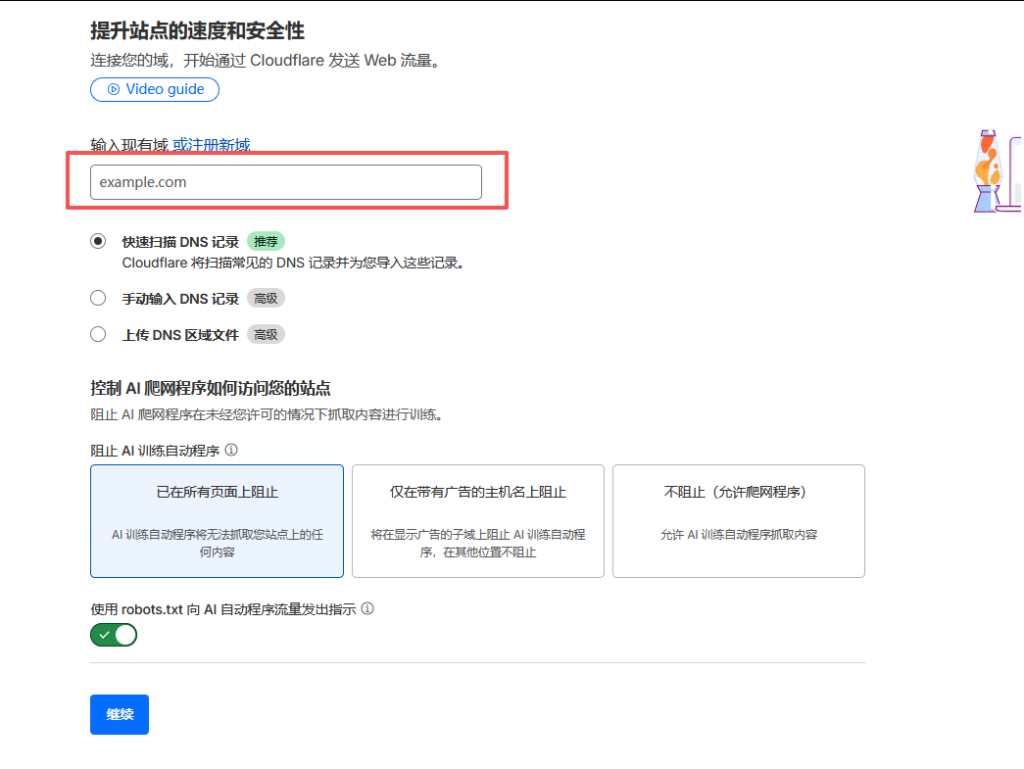Screen dimensions: 1024x769
Task: Click the lava lamp illustration on the right
Action: (x=988, y=172)
